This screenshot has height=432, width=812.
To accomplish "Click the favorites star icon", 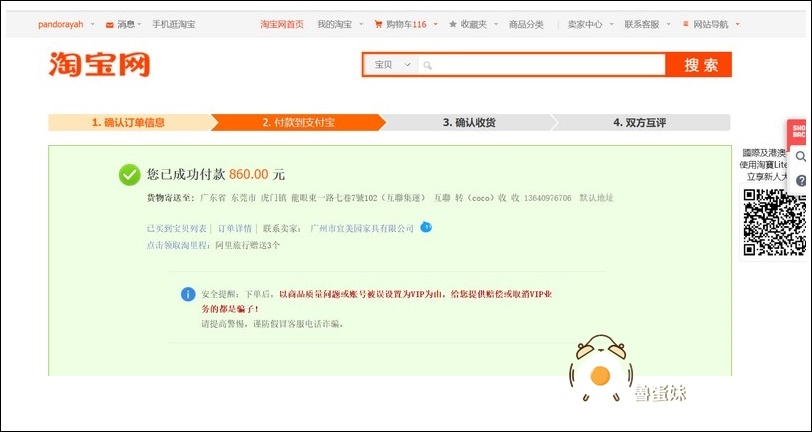I will coord(453,24).
